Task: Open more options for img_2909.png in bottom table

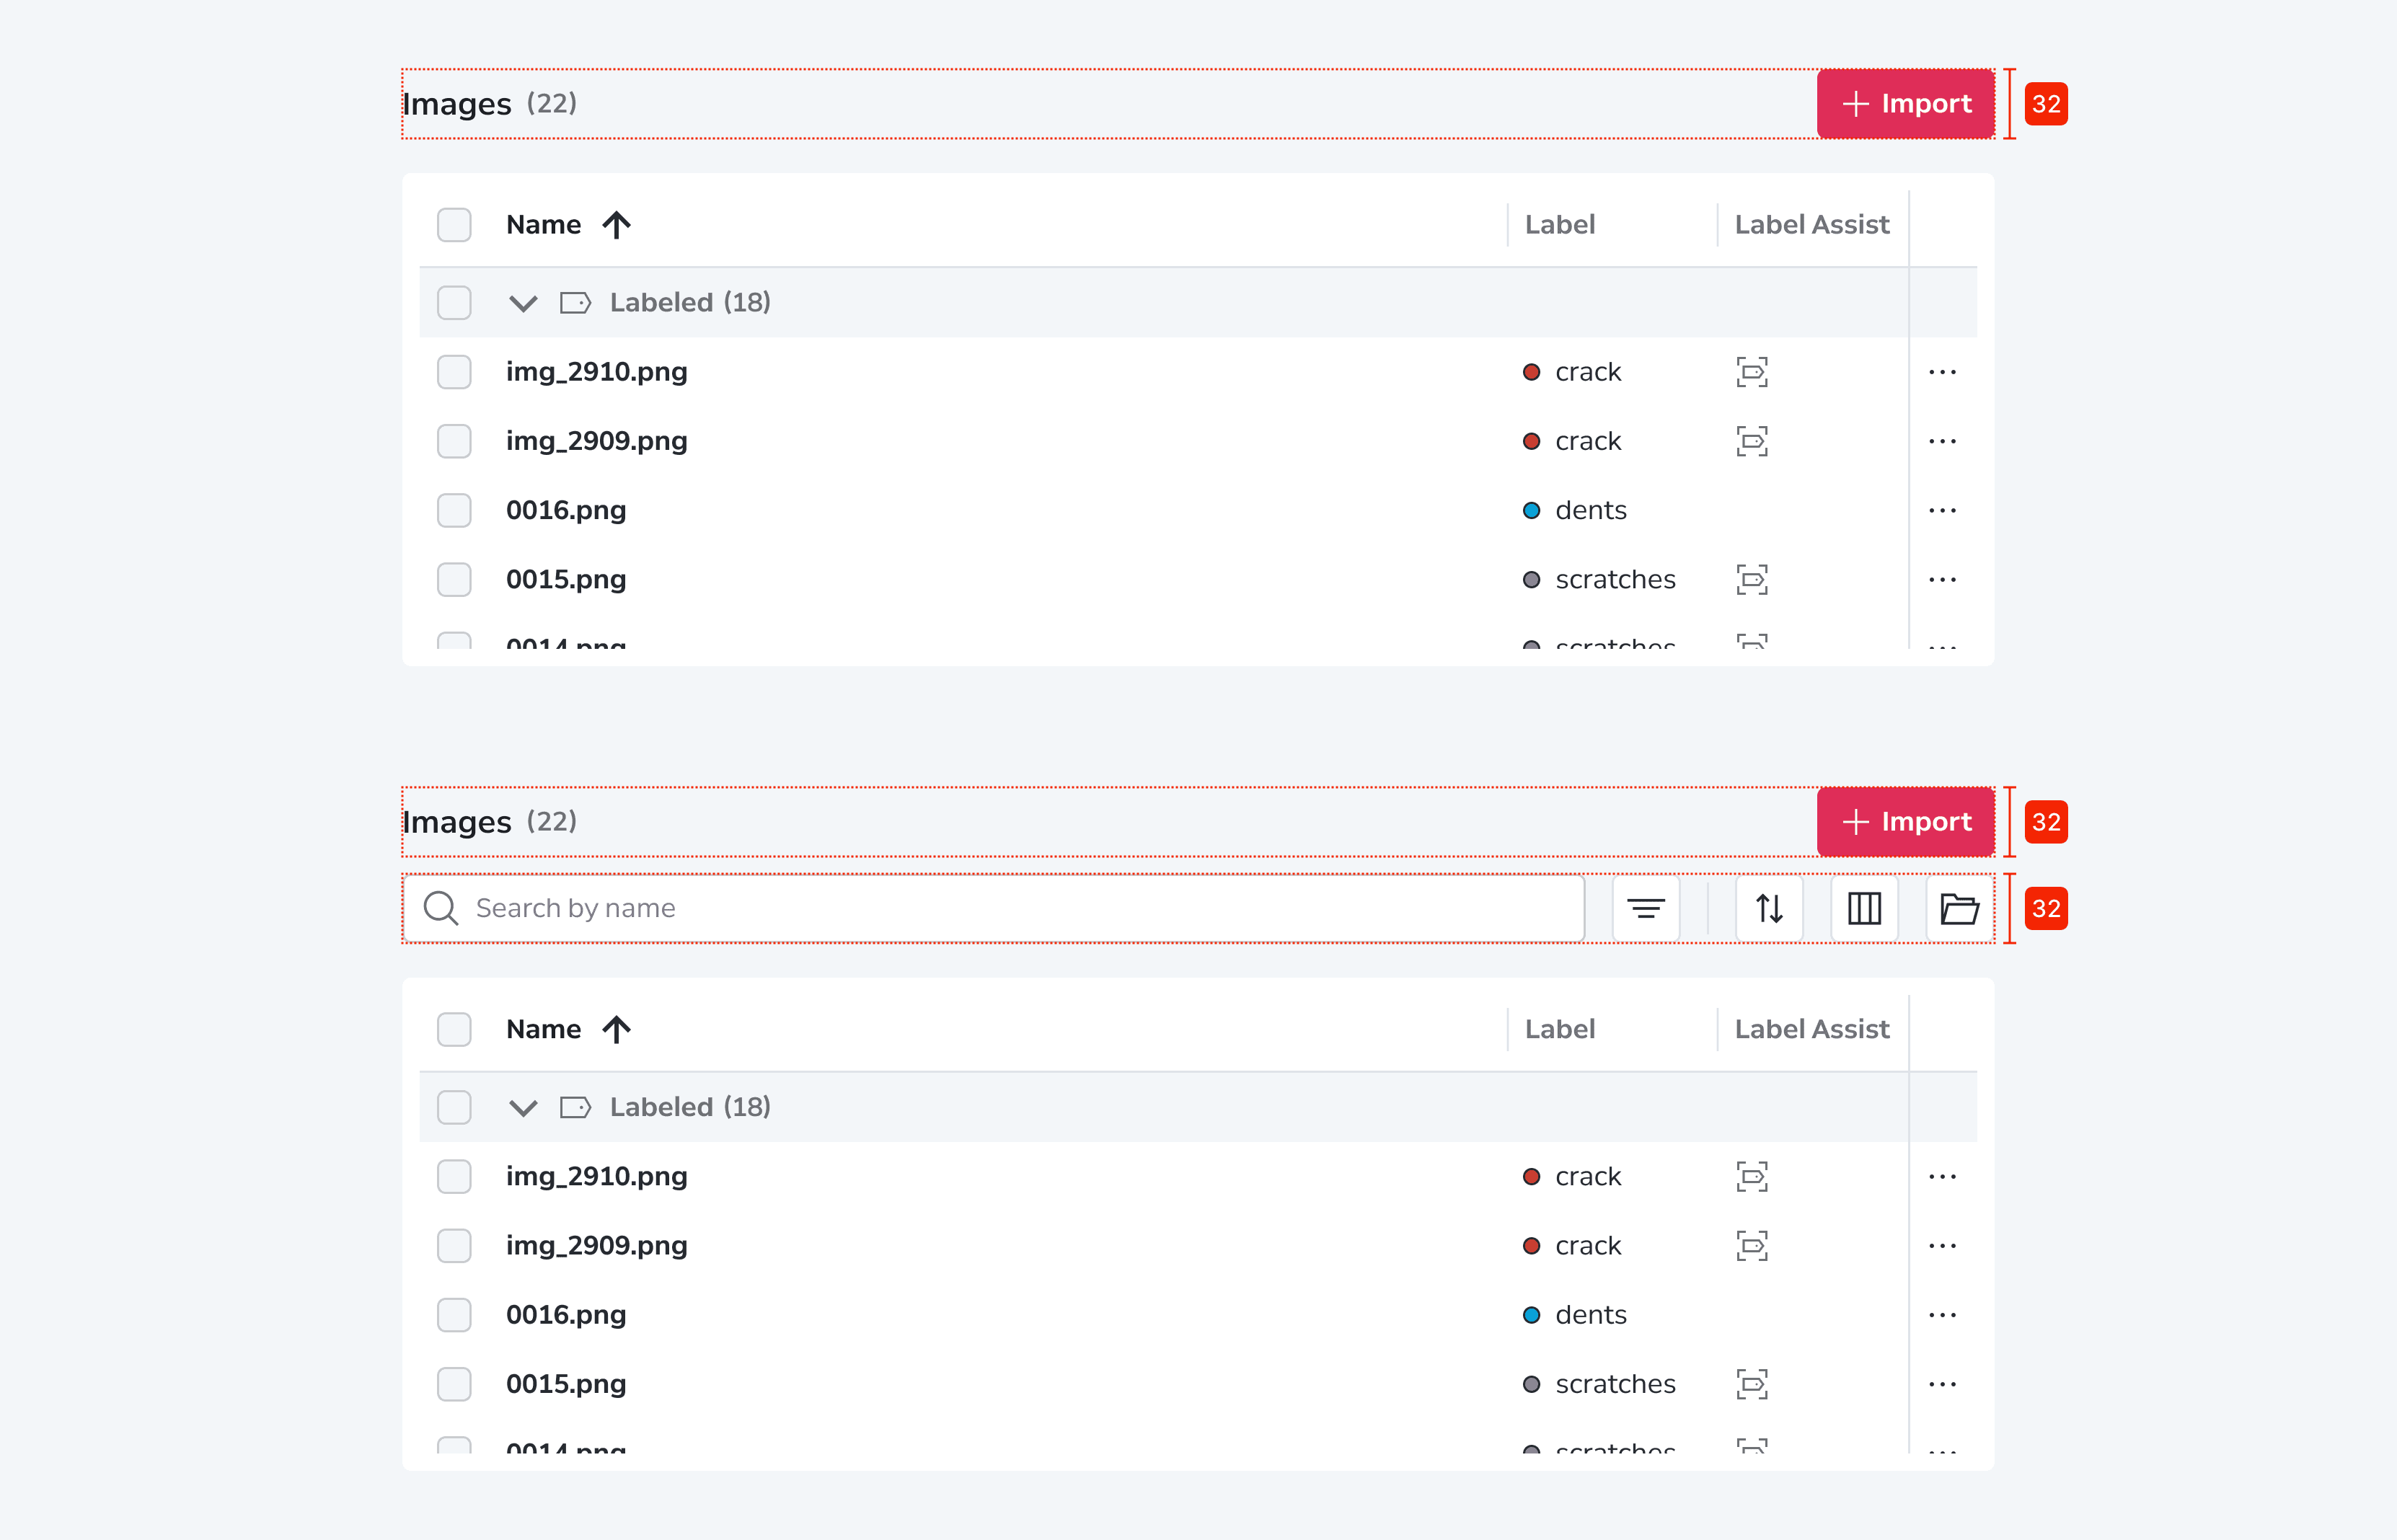Action: pos(1942,1245)
